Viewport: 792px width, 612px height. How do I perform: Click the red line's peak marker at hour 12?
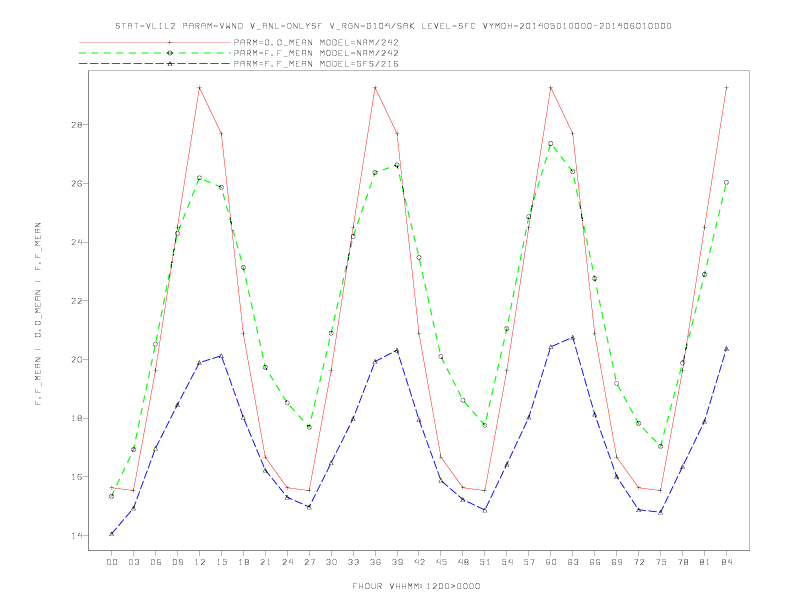click(x=200, y=88)
